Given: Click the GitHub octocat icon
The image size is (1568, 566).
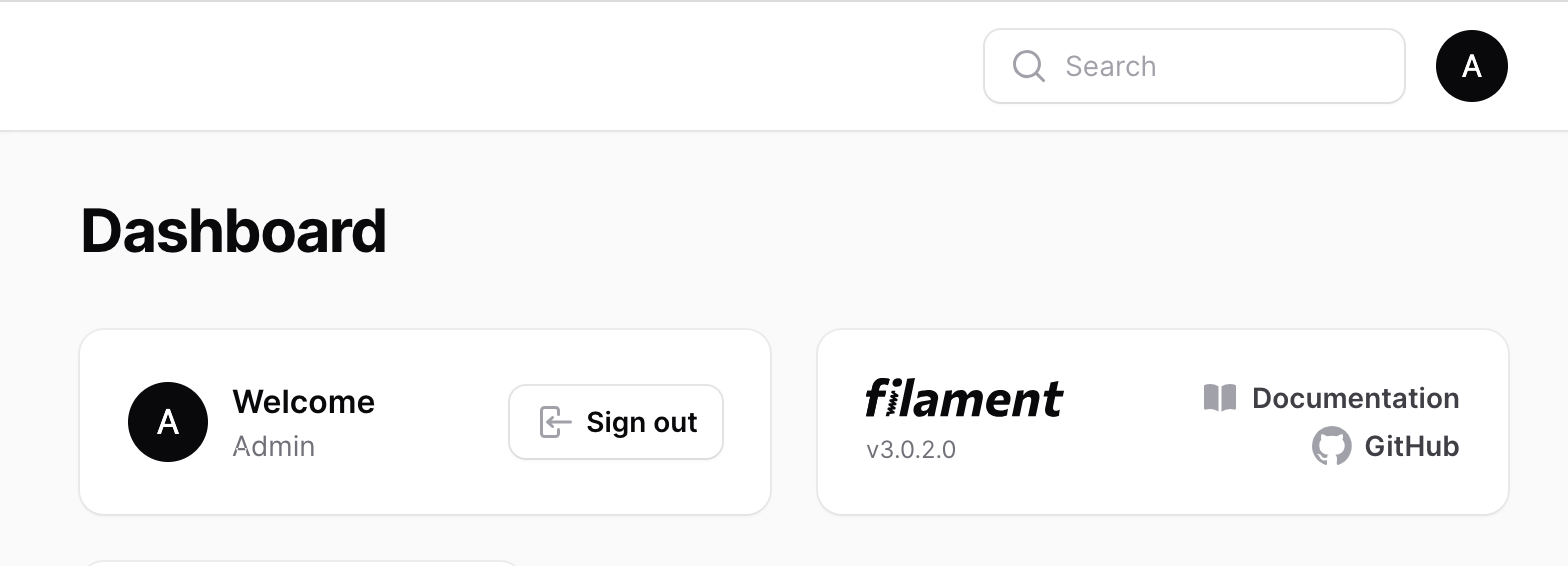Looking at the screenshot, I should coord(1331,446).
